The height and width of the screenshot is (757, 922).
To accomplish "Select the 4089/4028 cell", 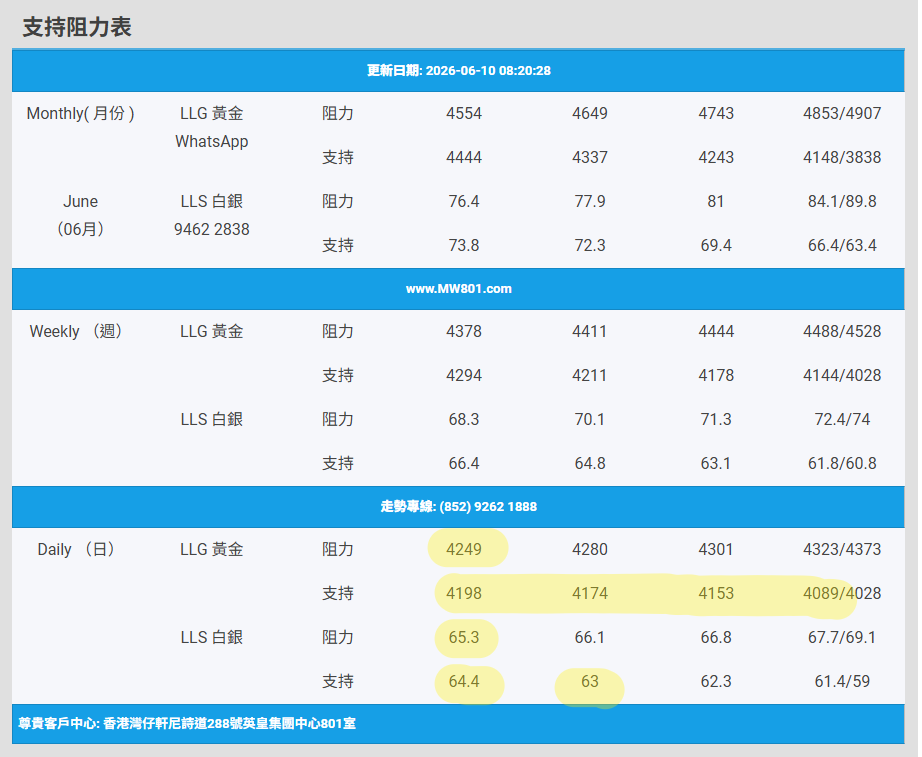I will (842, 593).
